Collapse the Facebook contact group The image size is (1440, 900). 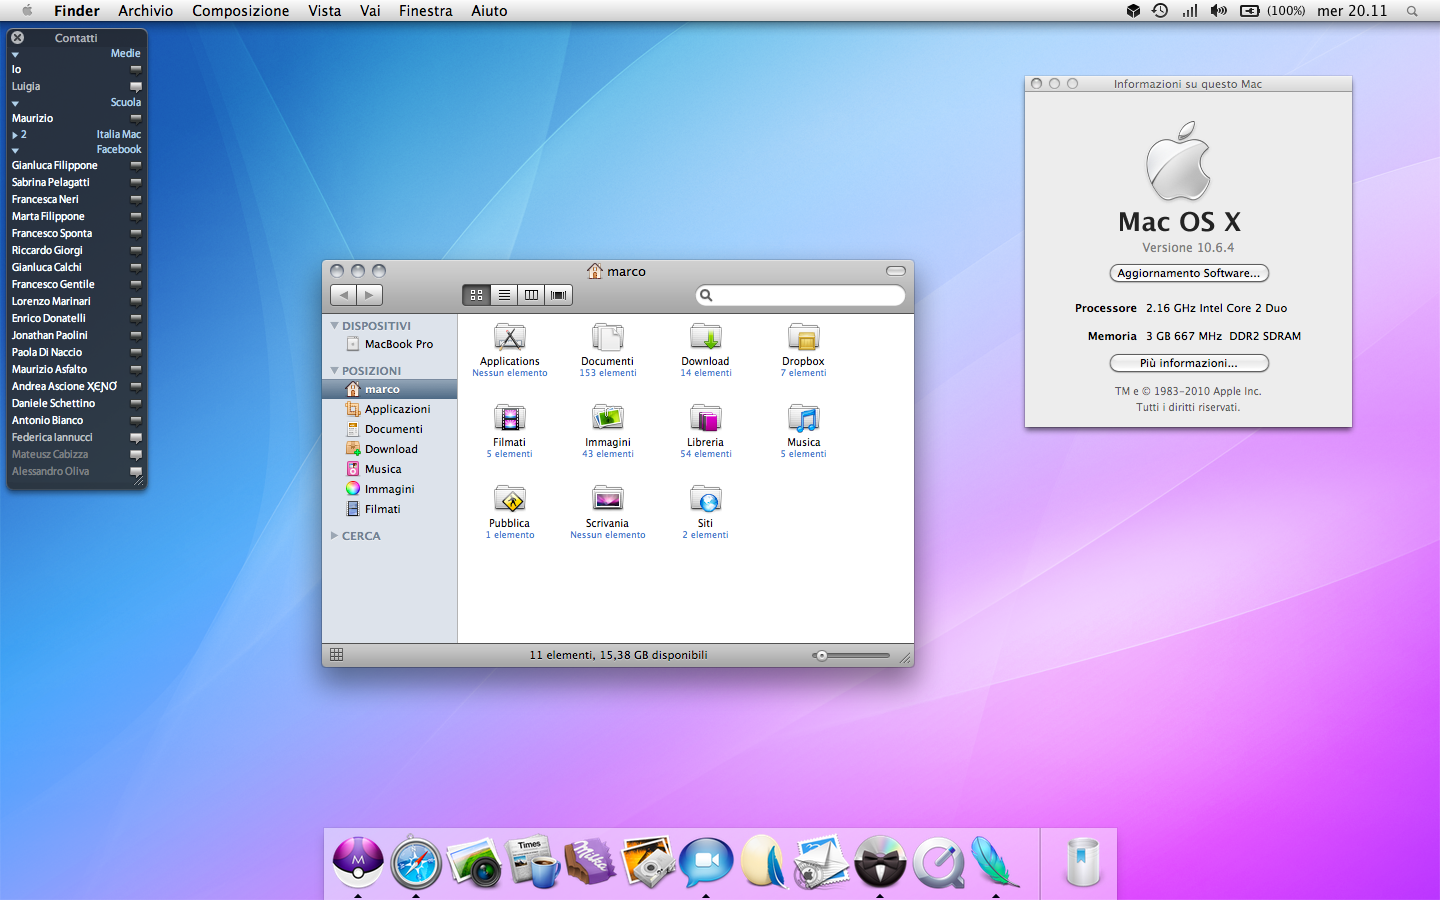15,150
